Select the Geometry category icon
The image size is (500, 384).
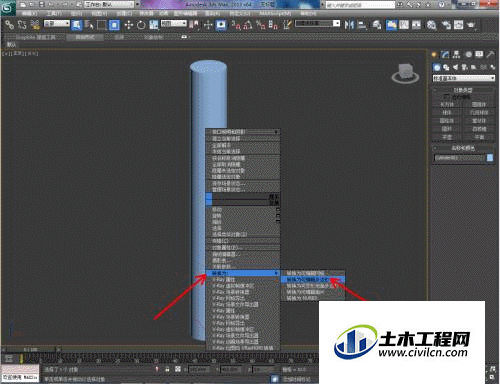(x=437, y=68)
